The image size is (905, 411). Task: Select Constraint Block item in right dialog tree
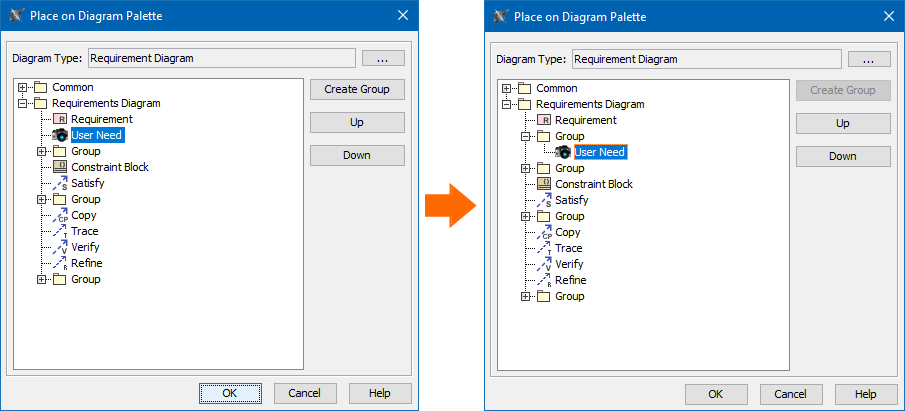click(594, 184)
